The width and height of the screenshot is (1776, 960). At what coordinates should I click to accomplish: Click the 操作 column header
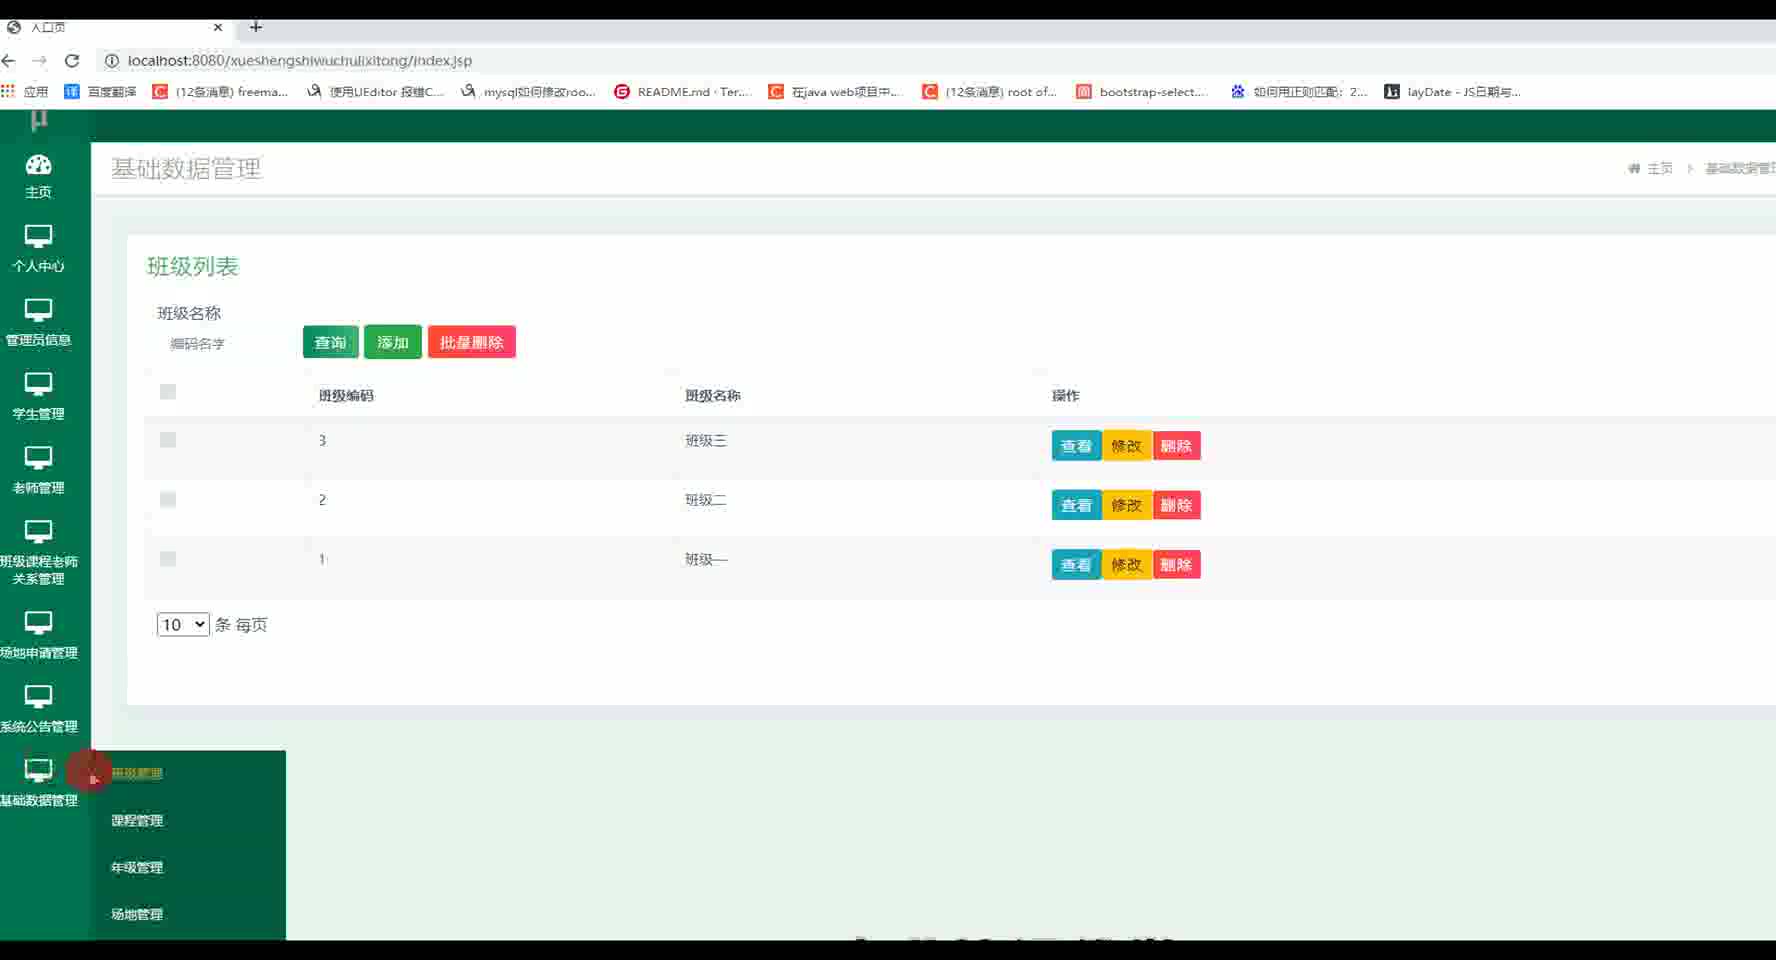point(1066,396)
